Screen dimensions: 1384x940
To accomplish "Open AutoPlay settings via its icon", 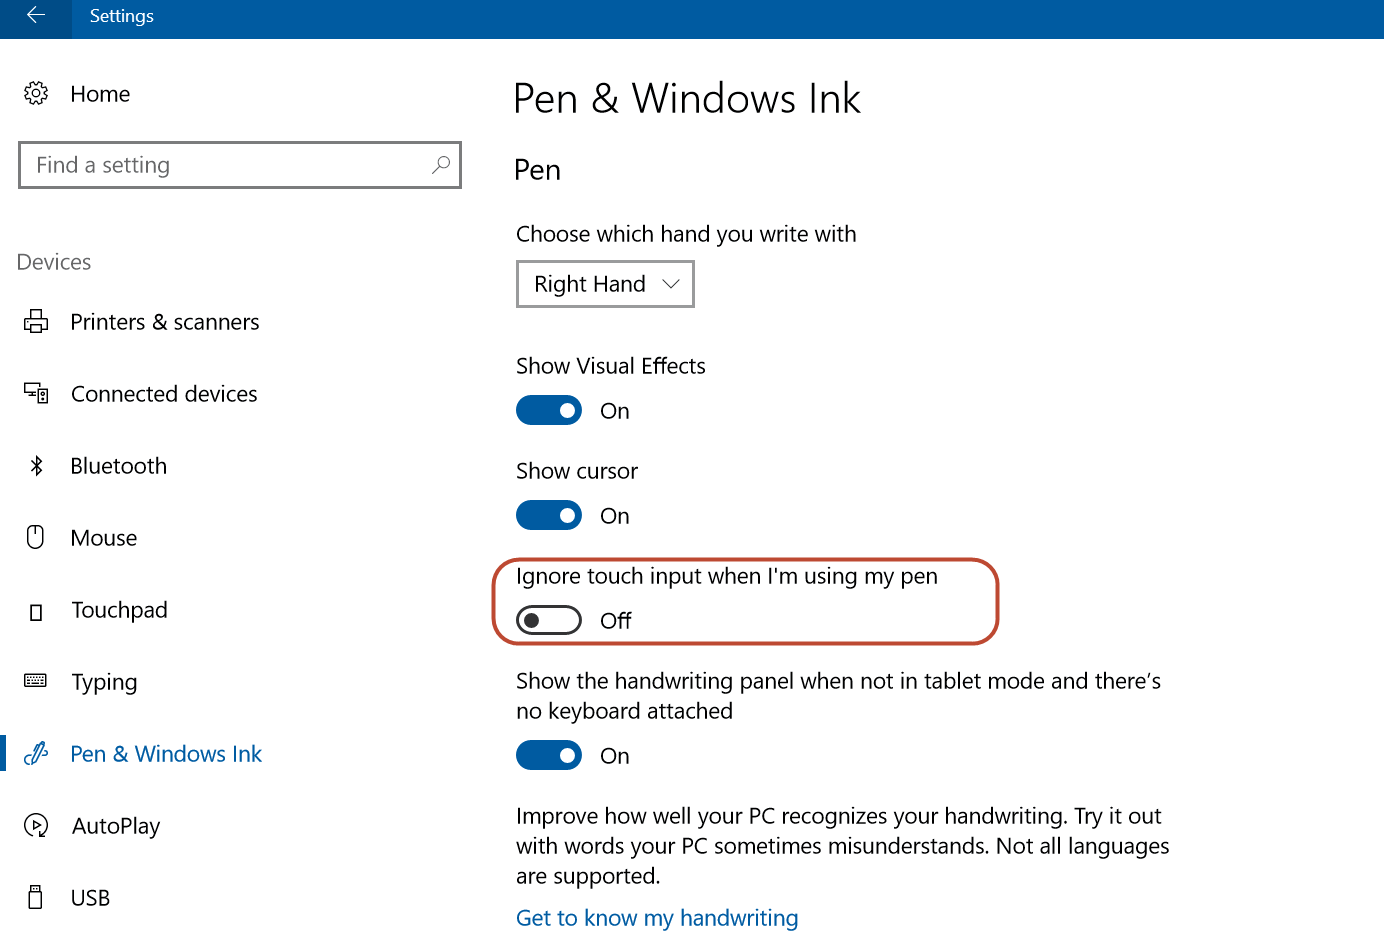I will pyautogui.click(x=36, y=825).
